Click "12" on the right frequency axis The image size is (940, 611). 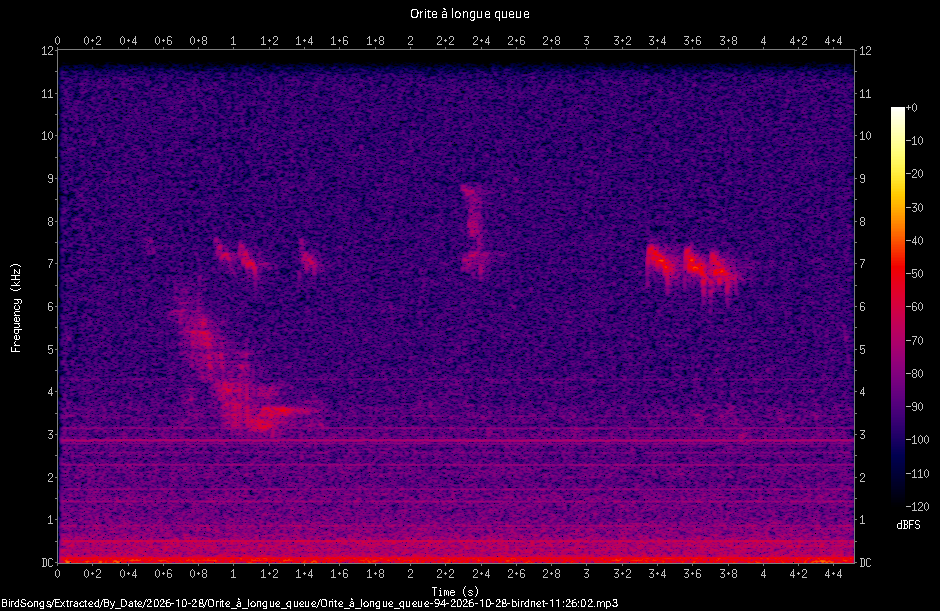(x=865, y=51)
